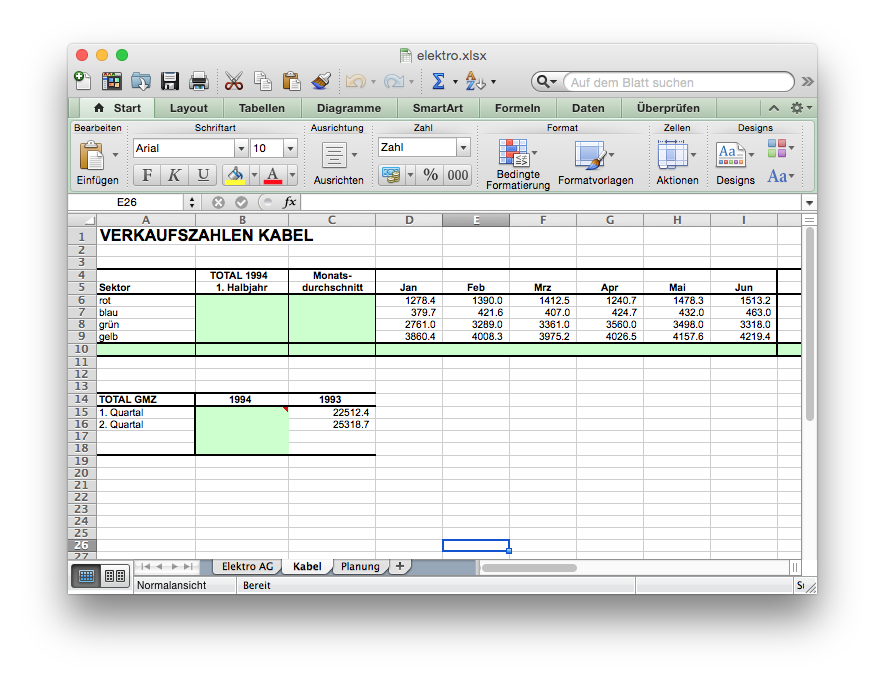Screen dimensions: 885x686
Task: Add new sheet with plus button
Action: coord(400,566)
